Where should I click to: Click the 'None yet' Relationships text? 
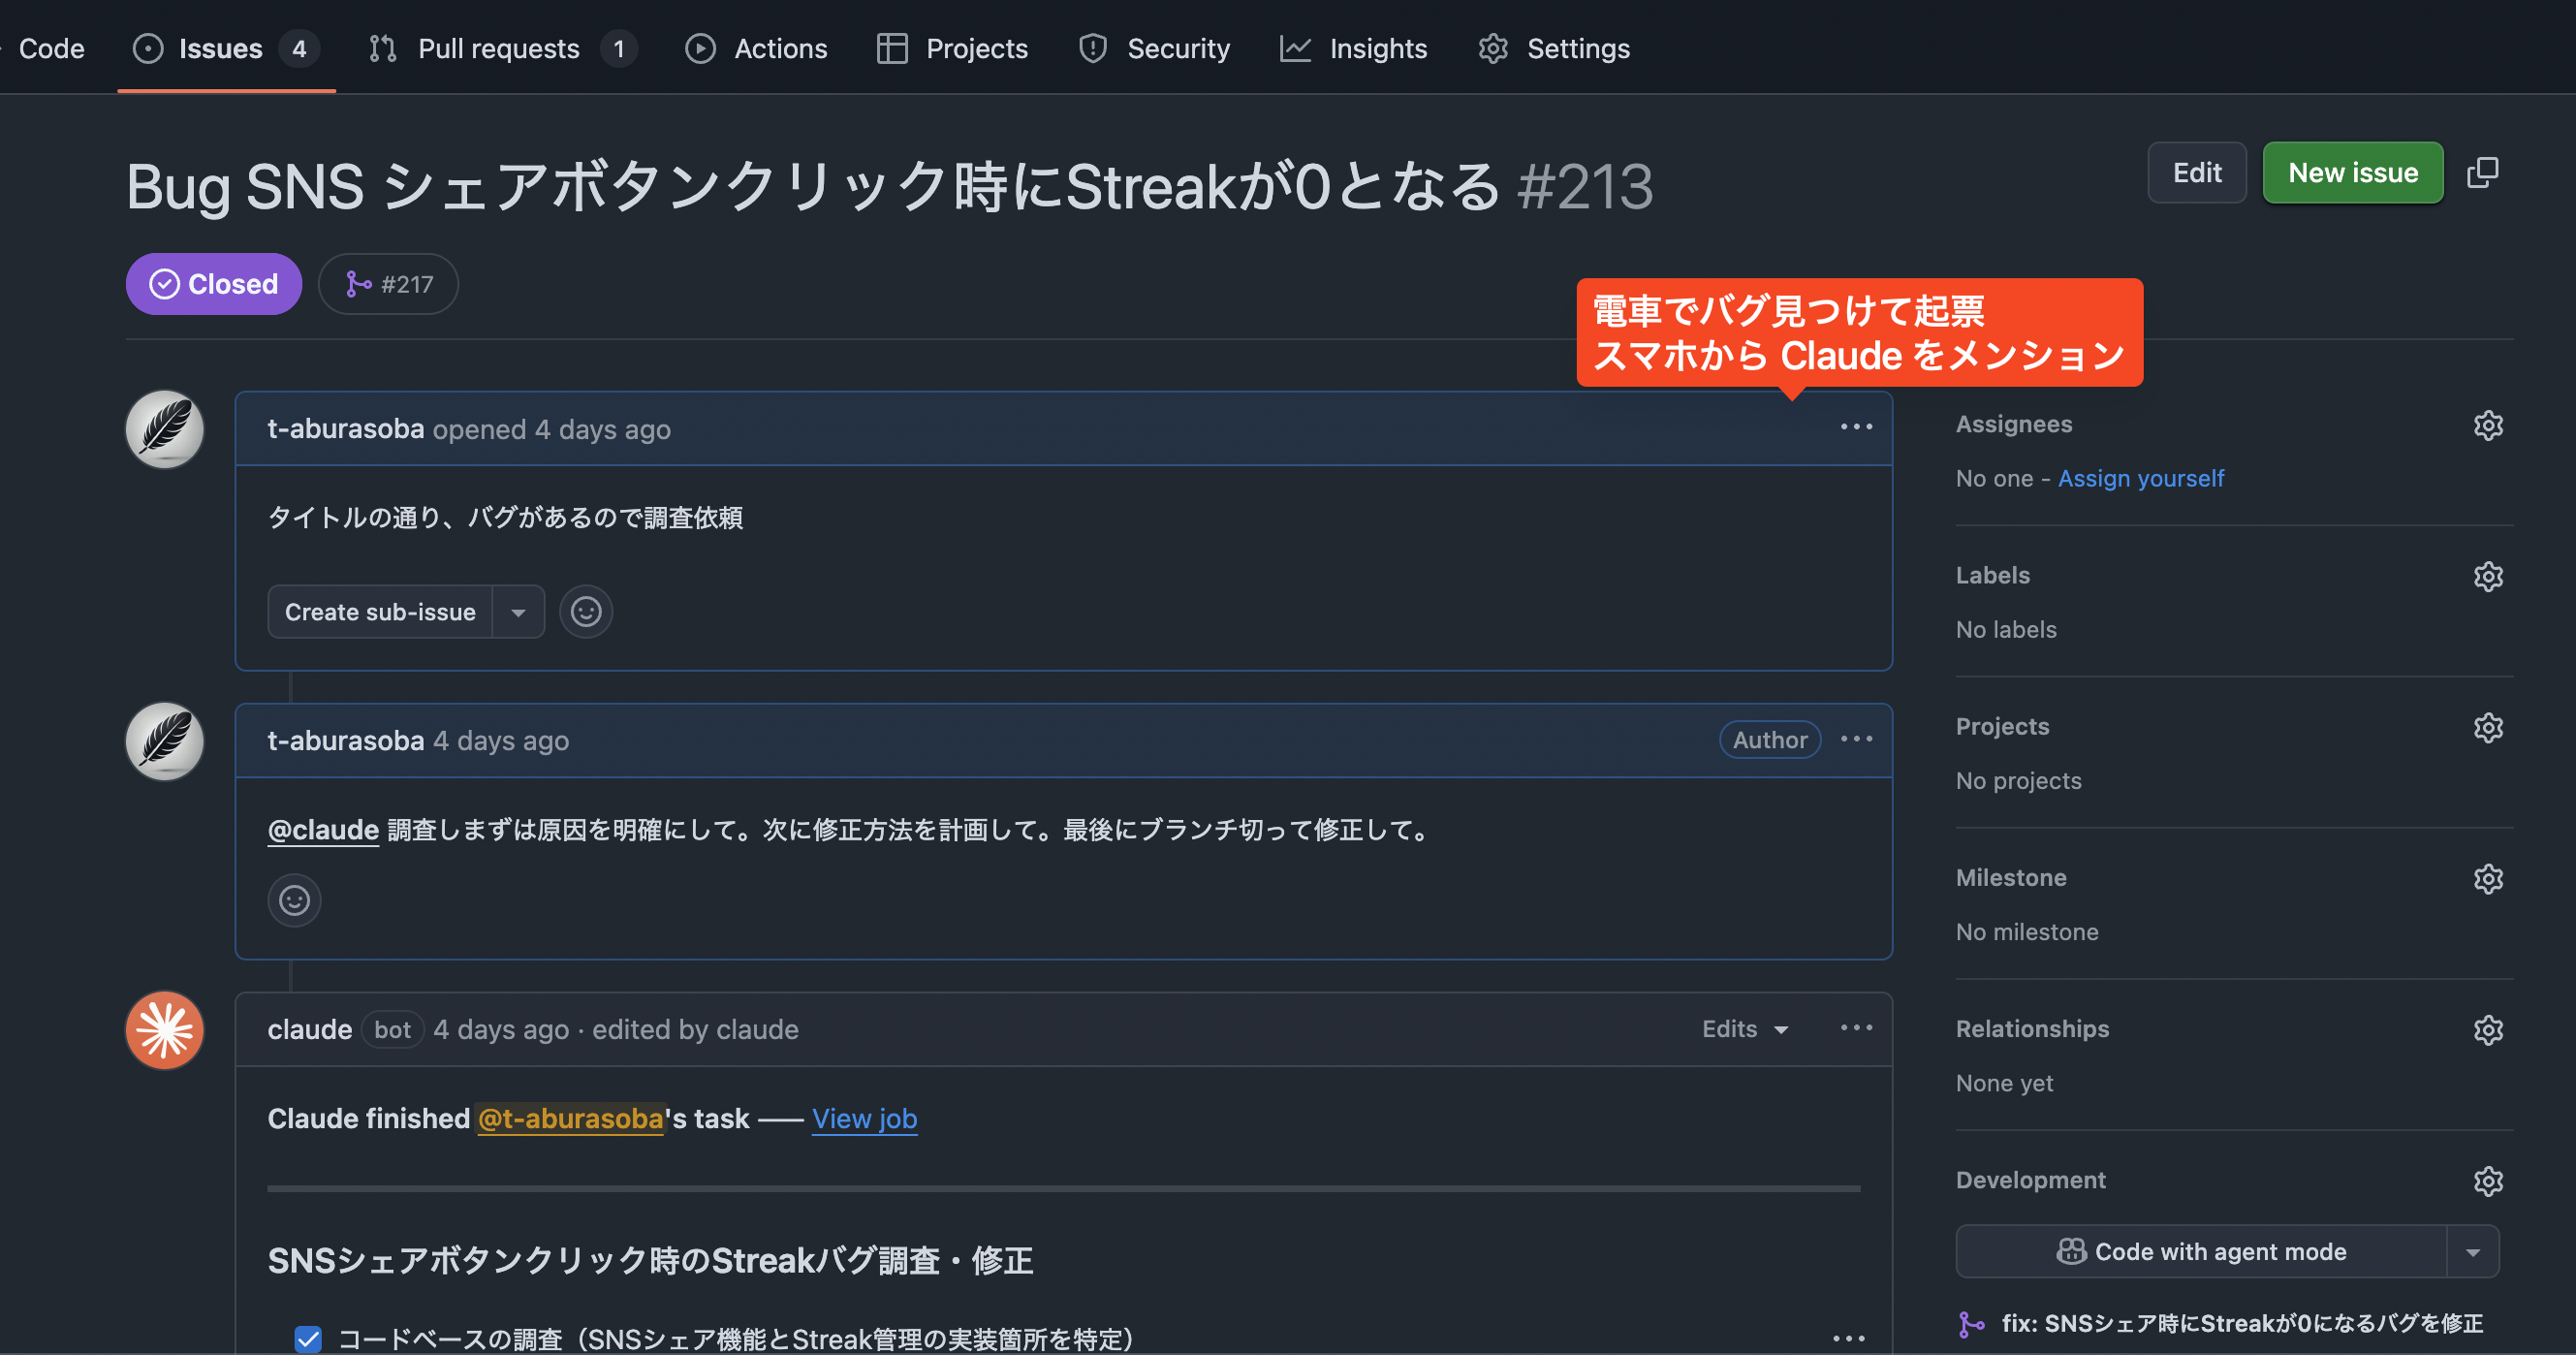coord(2004,1082)
